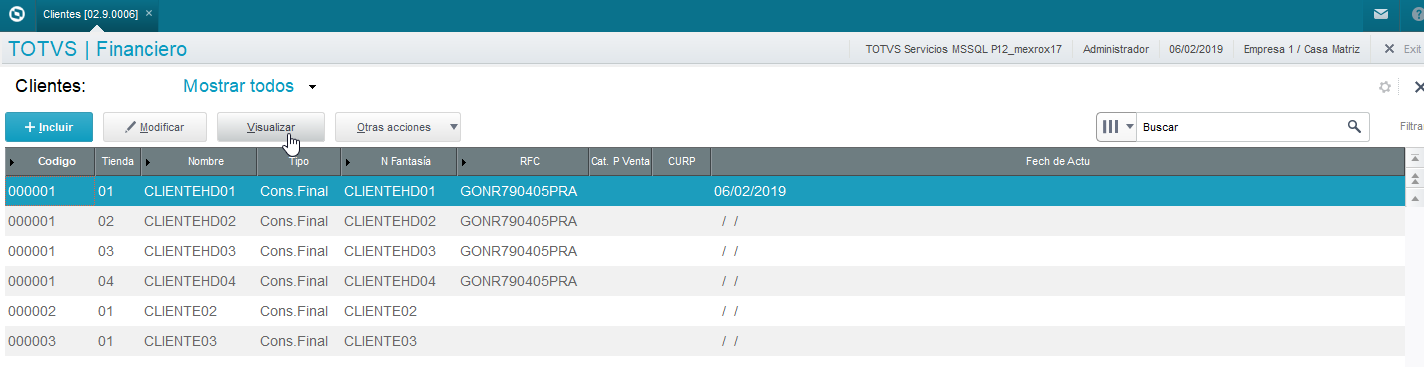Click the Modificar button
The width and height of the screenshot is (1424, 367).
pos(155,127)
